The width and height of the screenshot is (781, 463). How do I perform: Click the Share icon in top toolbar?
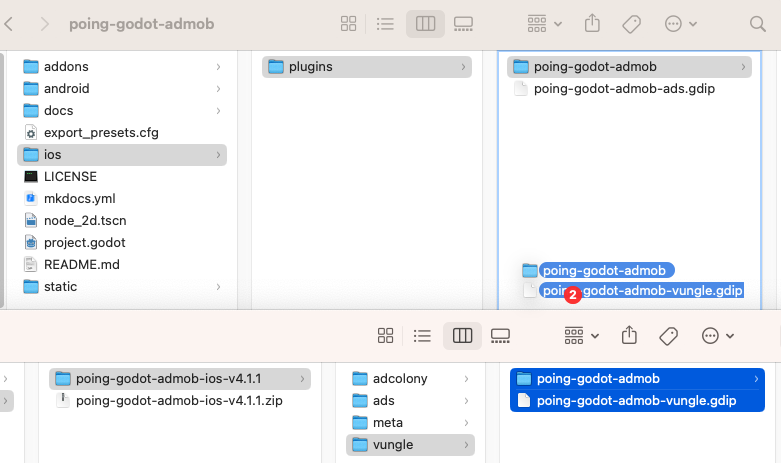[592, 23]
